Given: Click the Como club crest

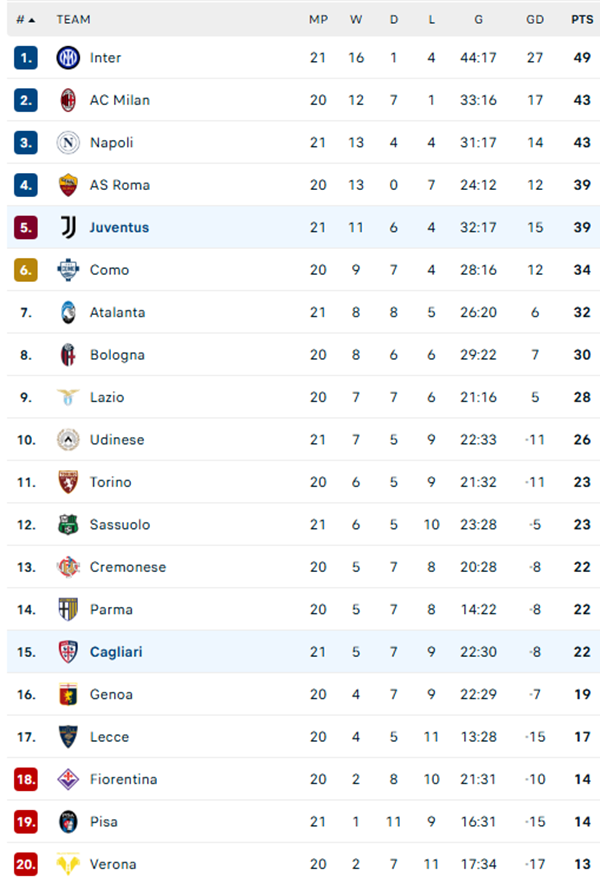Looking at the screenshot, I should (x=66, y=270).
